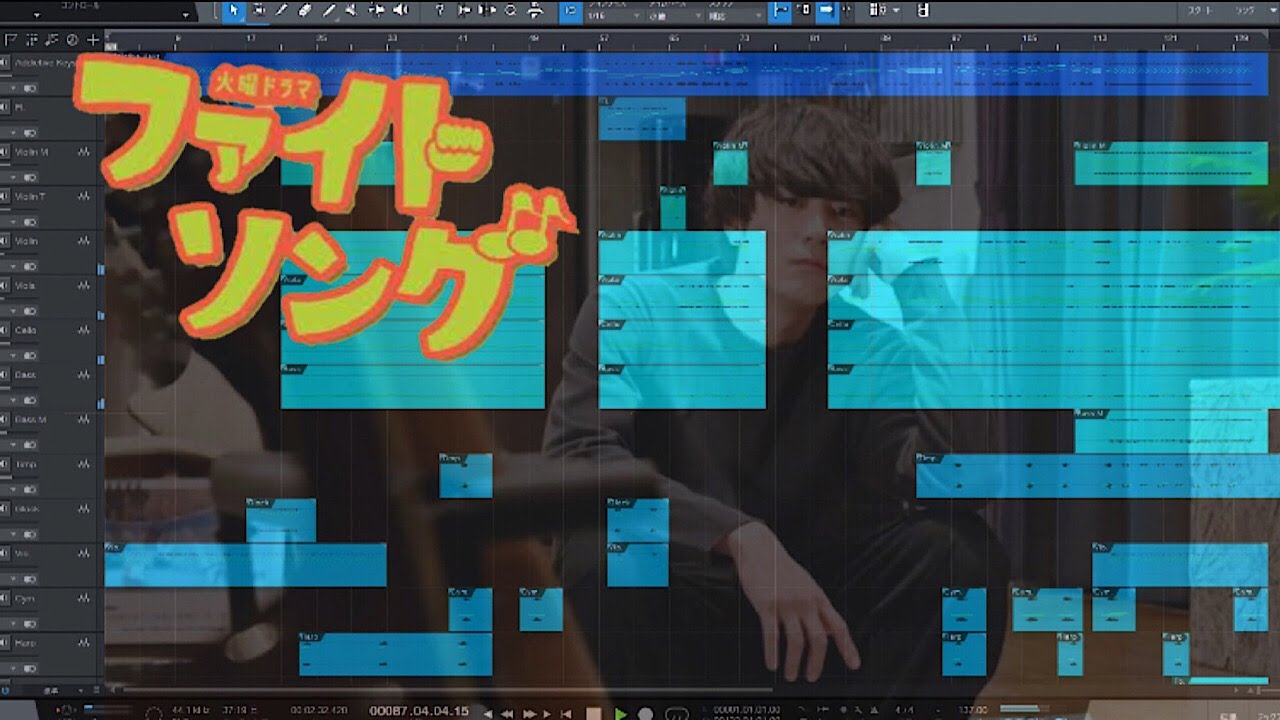Select the Paint pencil tool
Image resolution: width=1280 pixels, height=720 pixels.
point(282,10)
